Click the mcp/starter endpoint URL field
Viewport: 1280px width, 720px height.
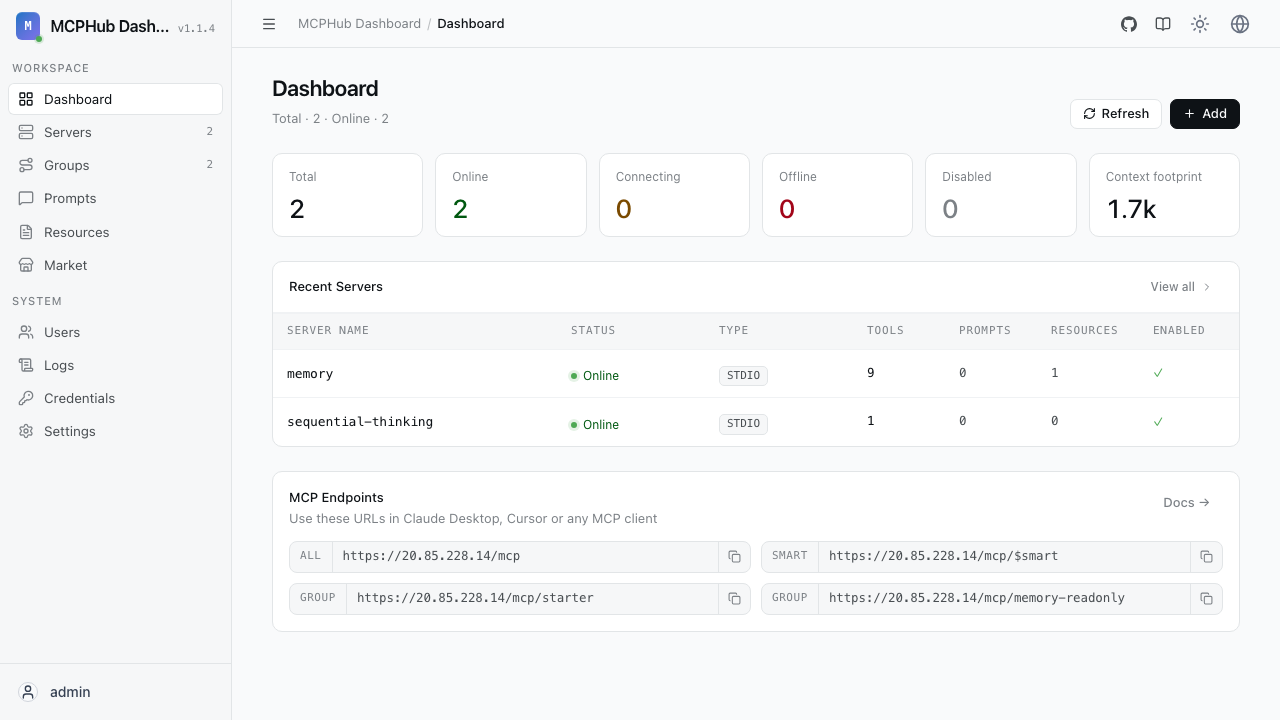tap(533, 599)
